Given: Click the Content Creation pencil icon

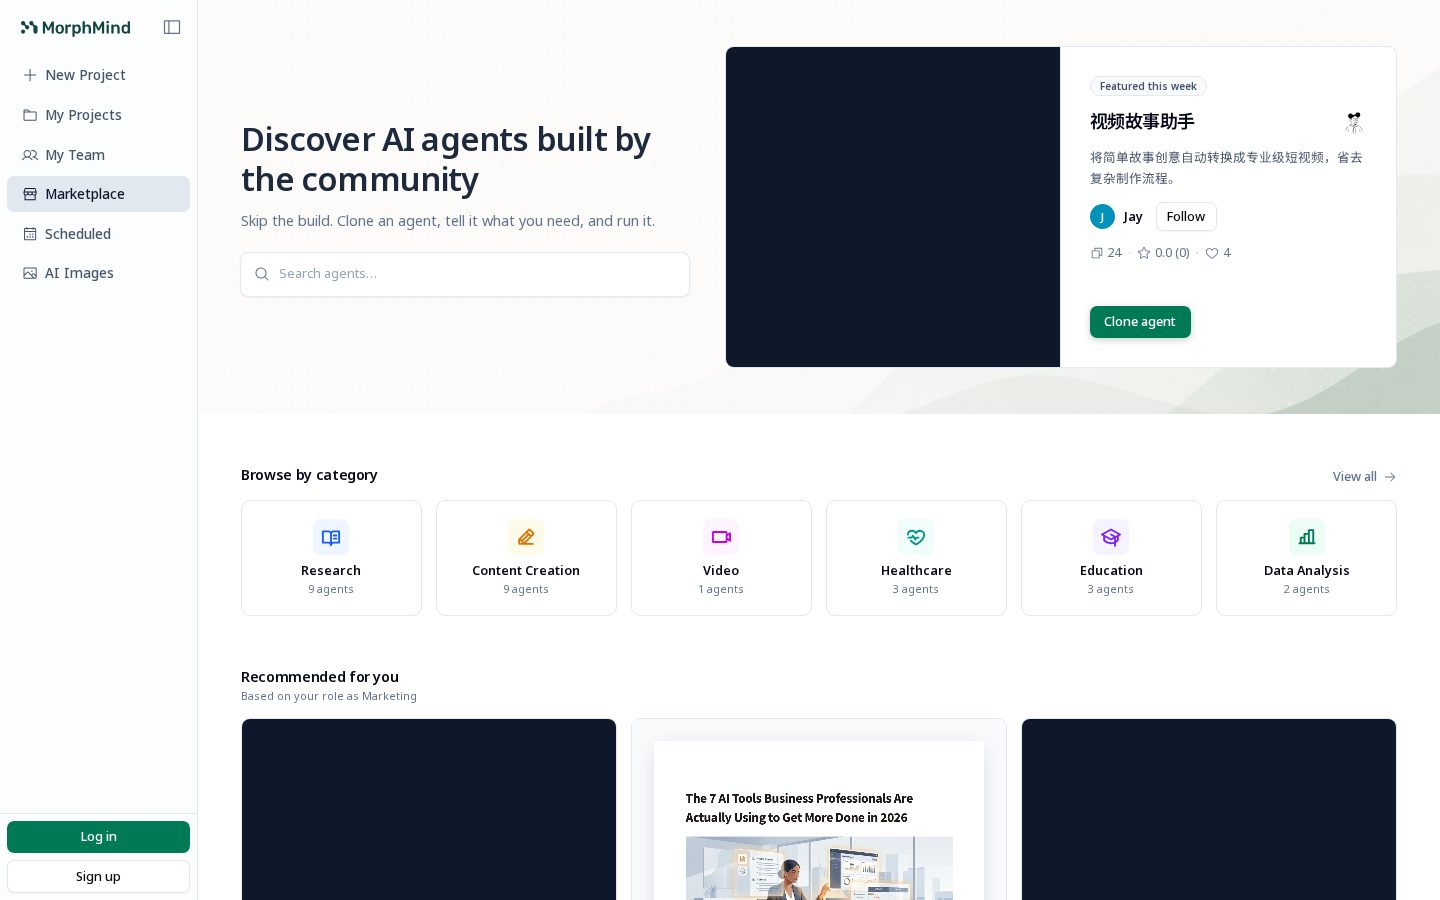Looking at the screenshot, I should [526, 537].
